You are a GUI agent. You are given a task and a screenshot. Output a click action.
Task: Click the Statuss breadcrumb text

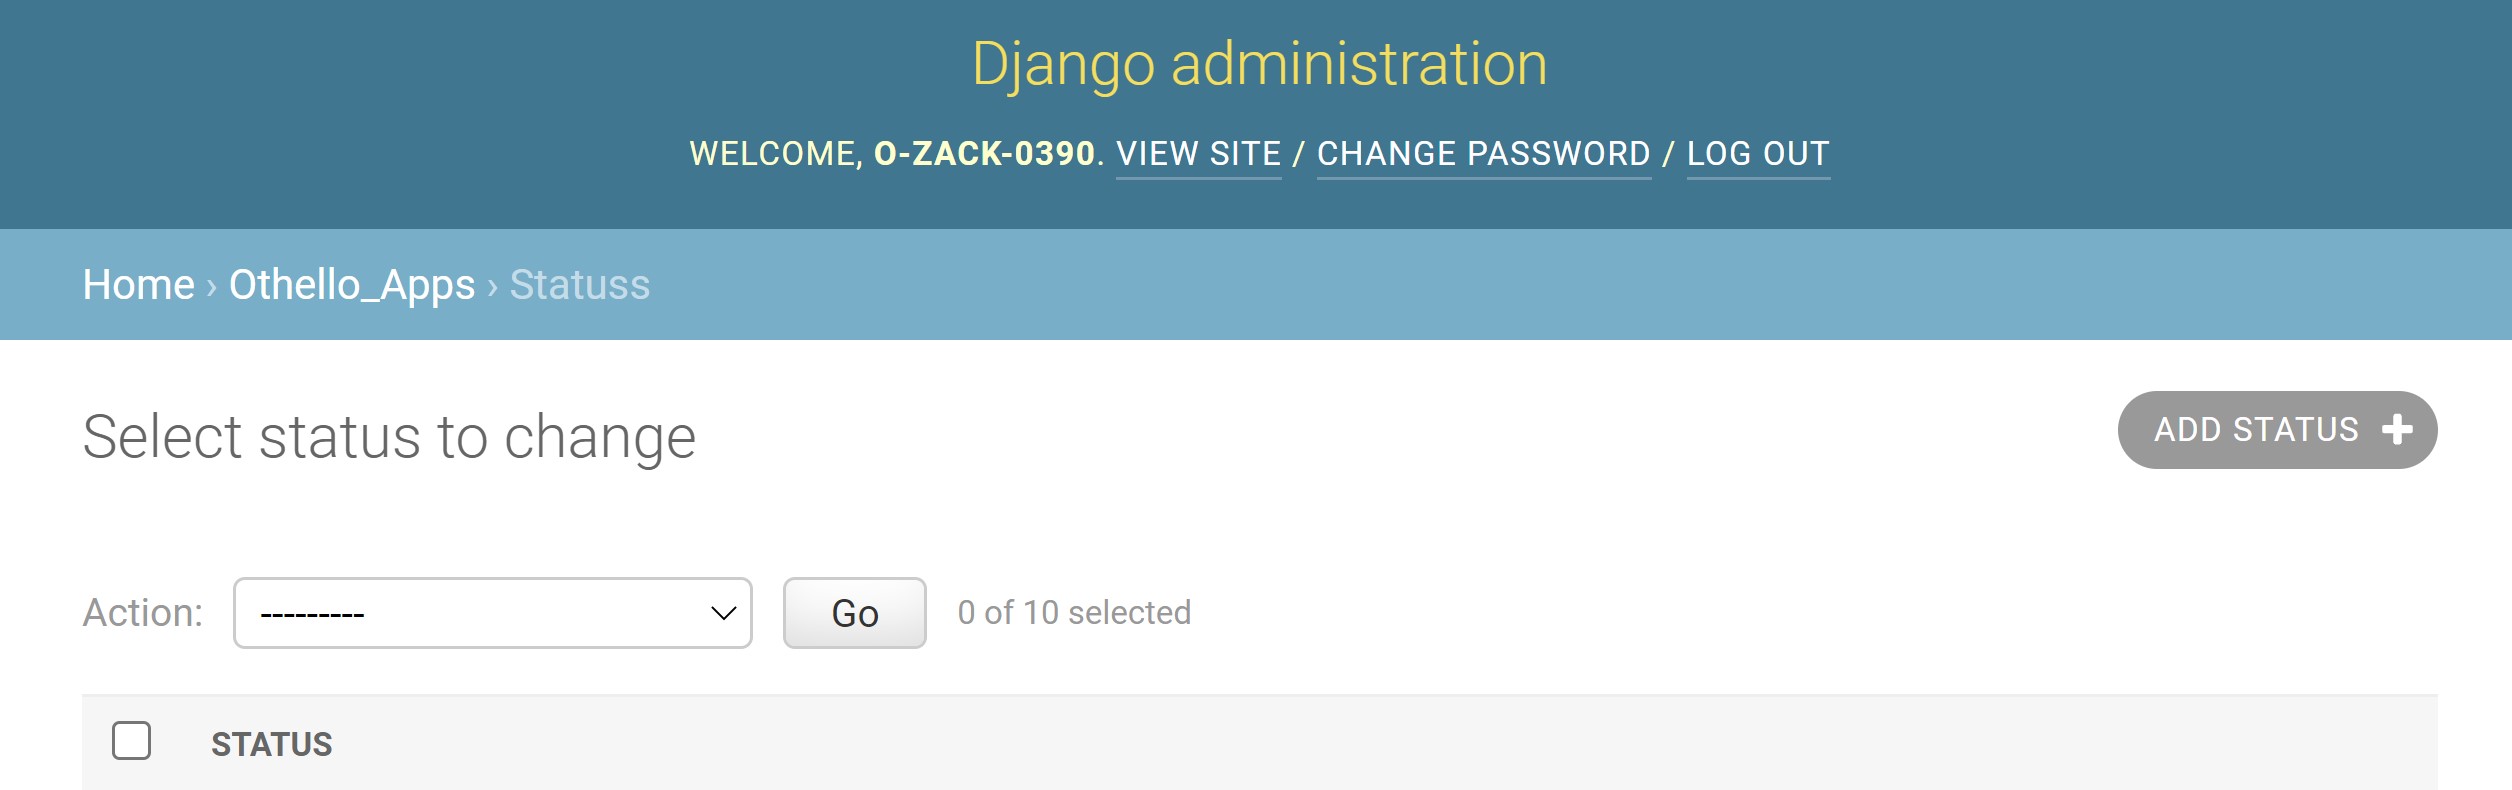[x=580, y=285]
